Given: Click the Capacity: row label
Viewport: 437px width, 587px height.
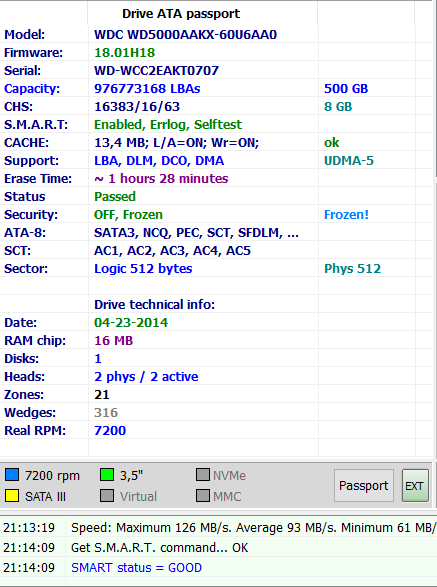Looking at the screenshot, I should click(x=32, y=89).
